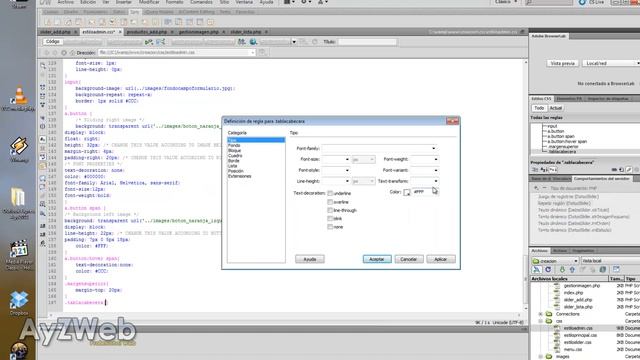This screenshot has height=360, width=640.
Task: Click the Aceptar button
Action: coord(377,259)
